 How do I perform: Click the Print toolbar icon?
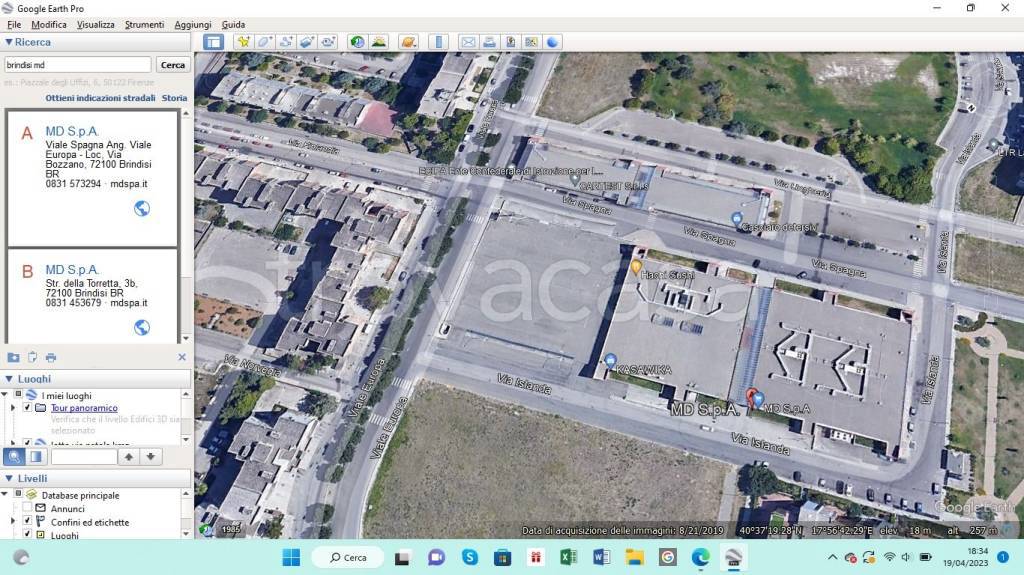tap(489, 42)
